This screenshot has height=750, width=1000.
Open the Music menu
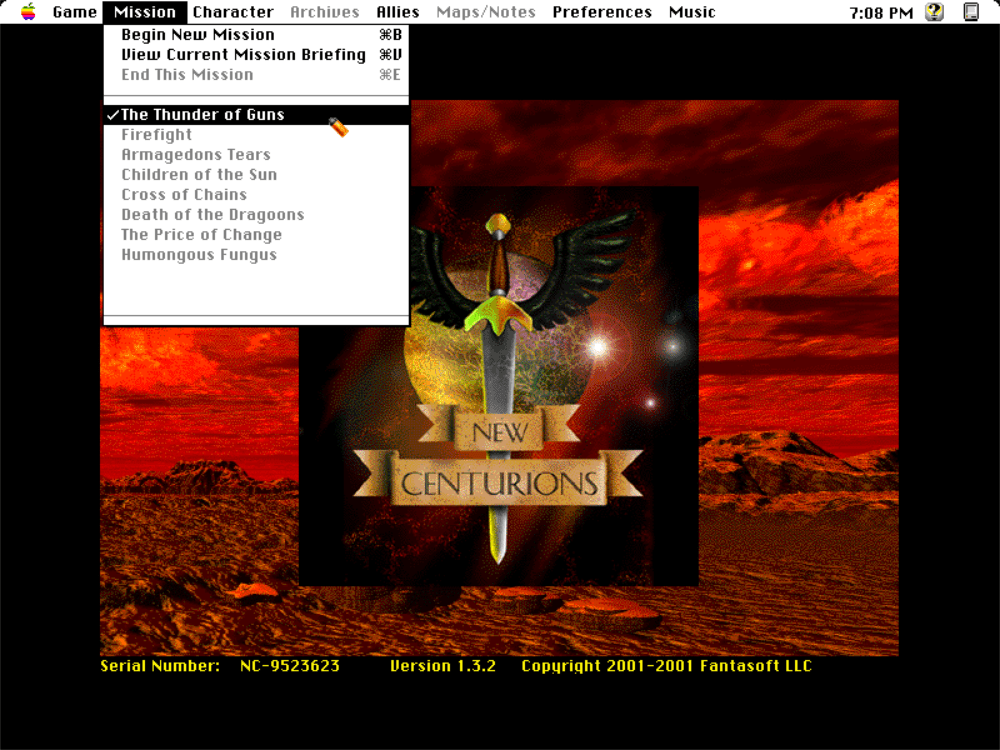[692, 12]
